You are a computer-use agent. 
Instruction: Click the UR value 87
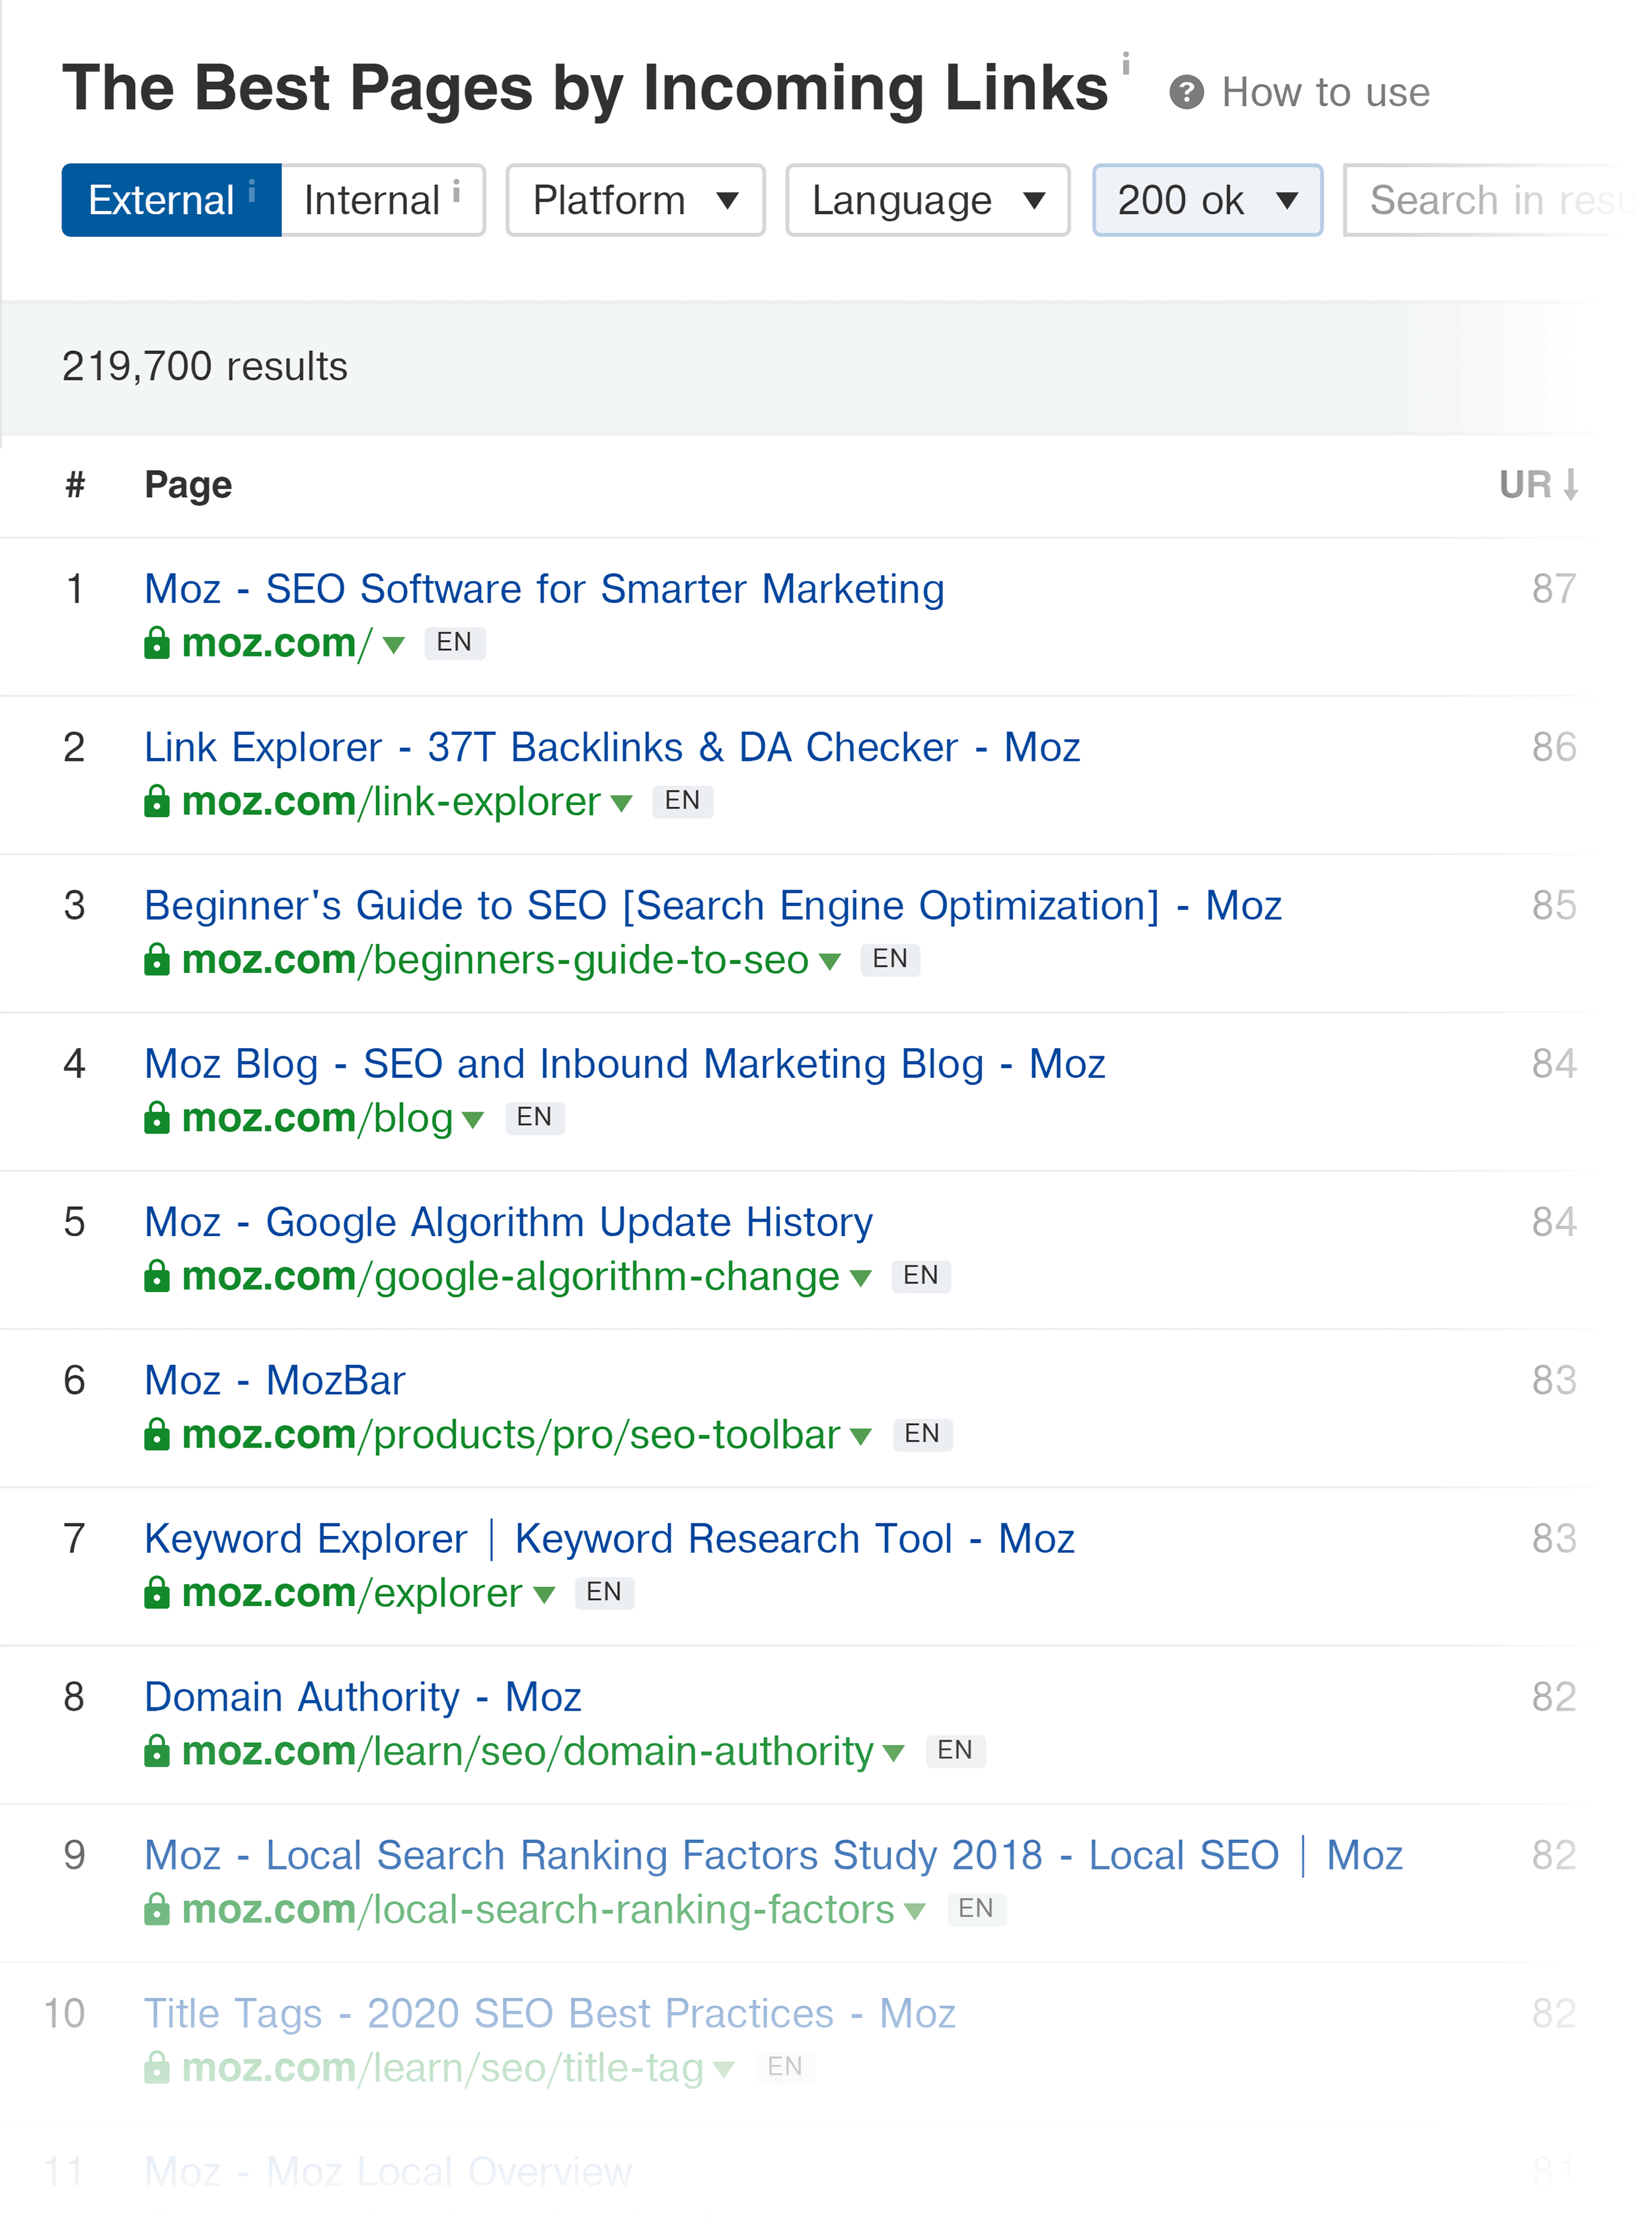coord(1554,589)
